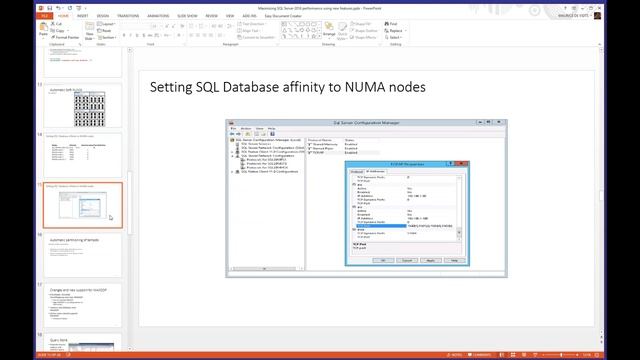Toggle Italic formatting

point(131,36)
